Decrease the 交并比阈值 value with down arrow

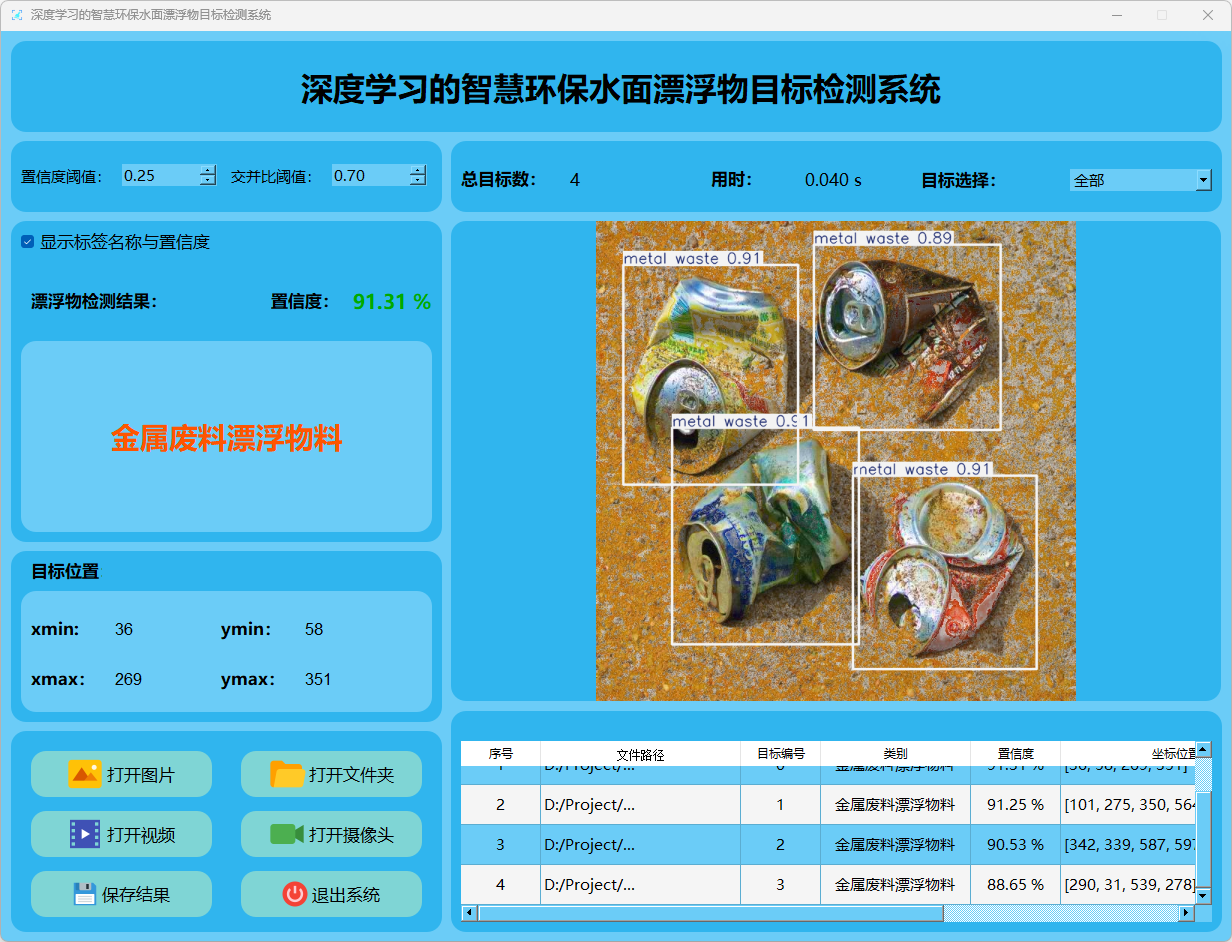click(417, 181)
